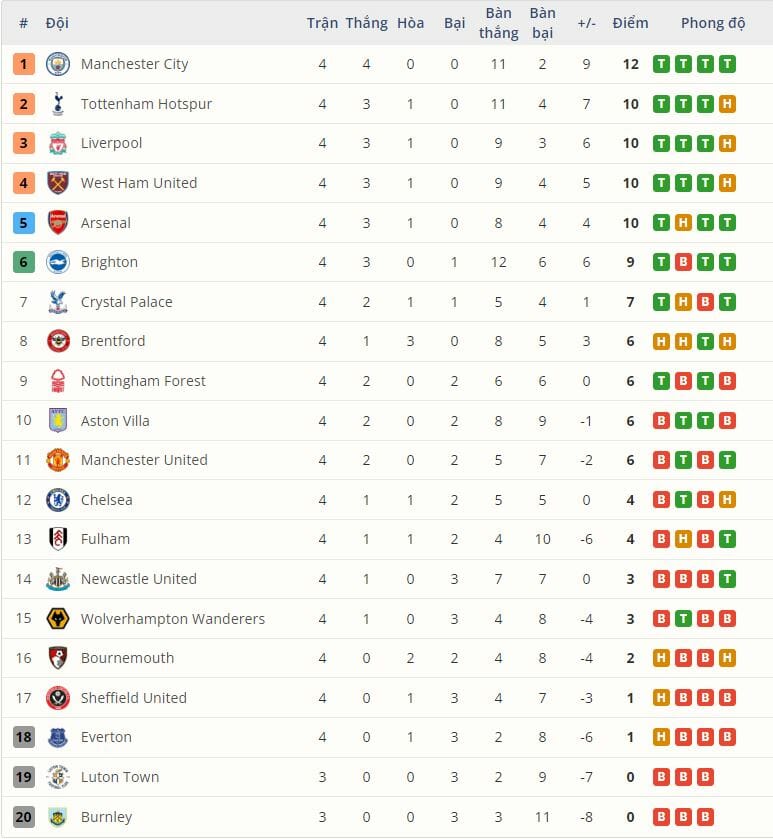Click the blue rank 5 badge
773x839 pixels.
click(x=24, y=223)
